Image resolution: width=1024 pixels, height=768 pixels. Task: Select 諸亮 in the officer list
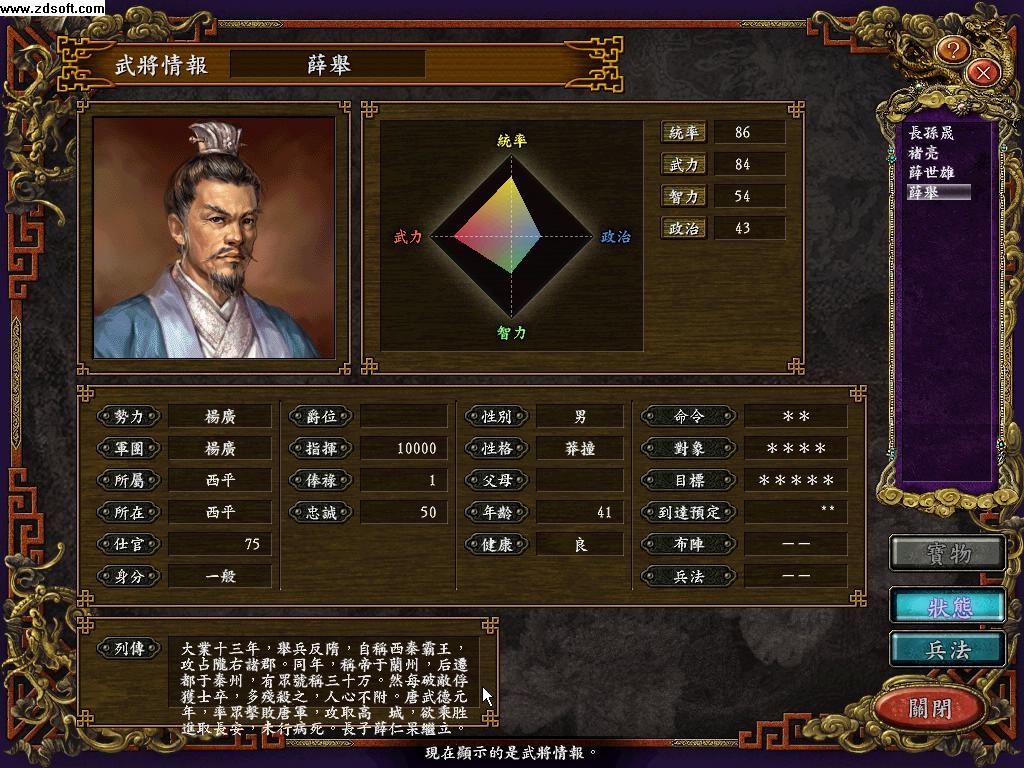(923, 153)
